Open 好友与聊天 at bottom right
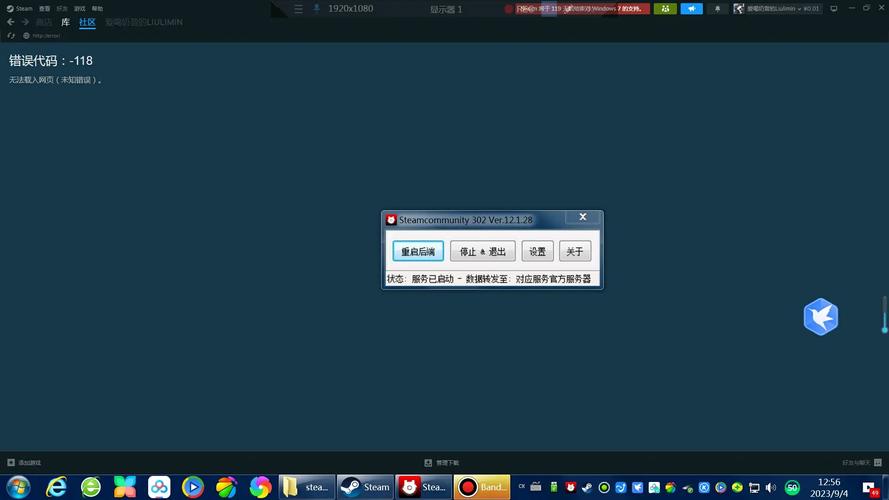 click(x=862, y=463)
